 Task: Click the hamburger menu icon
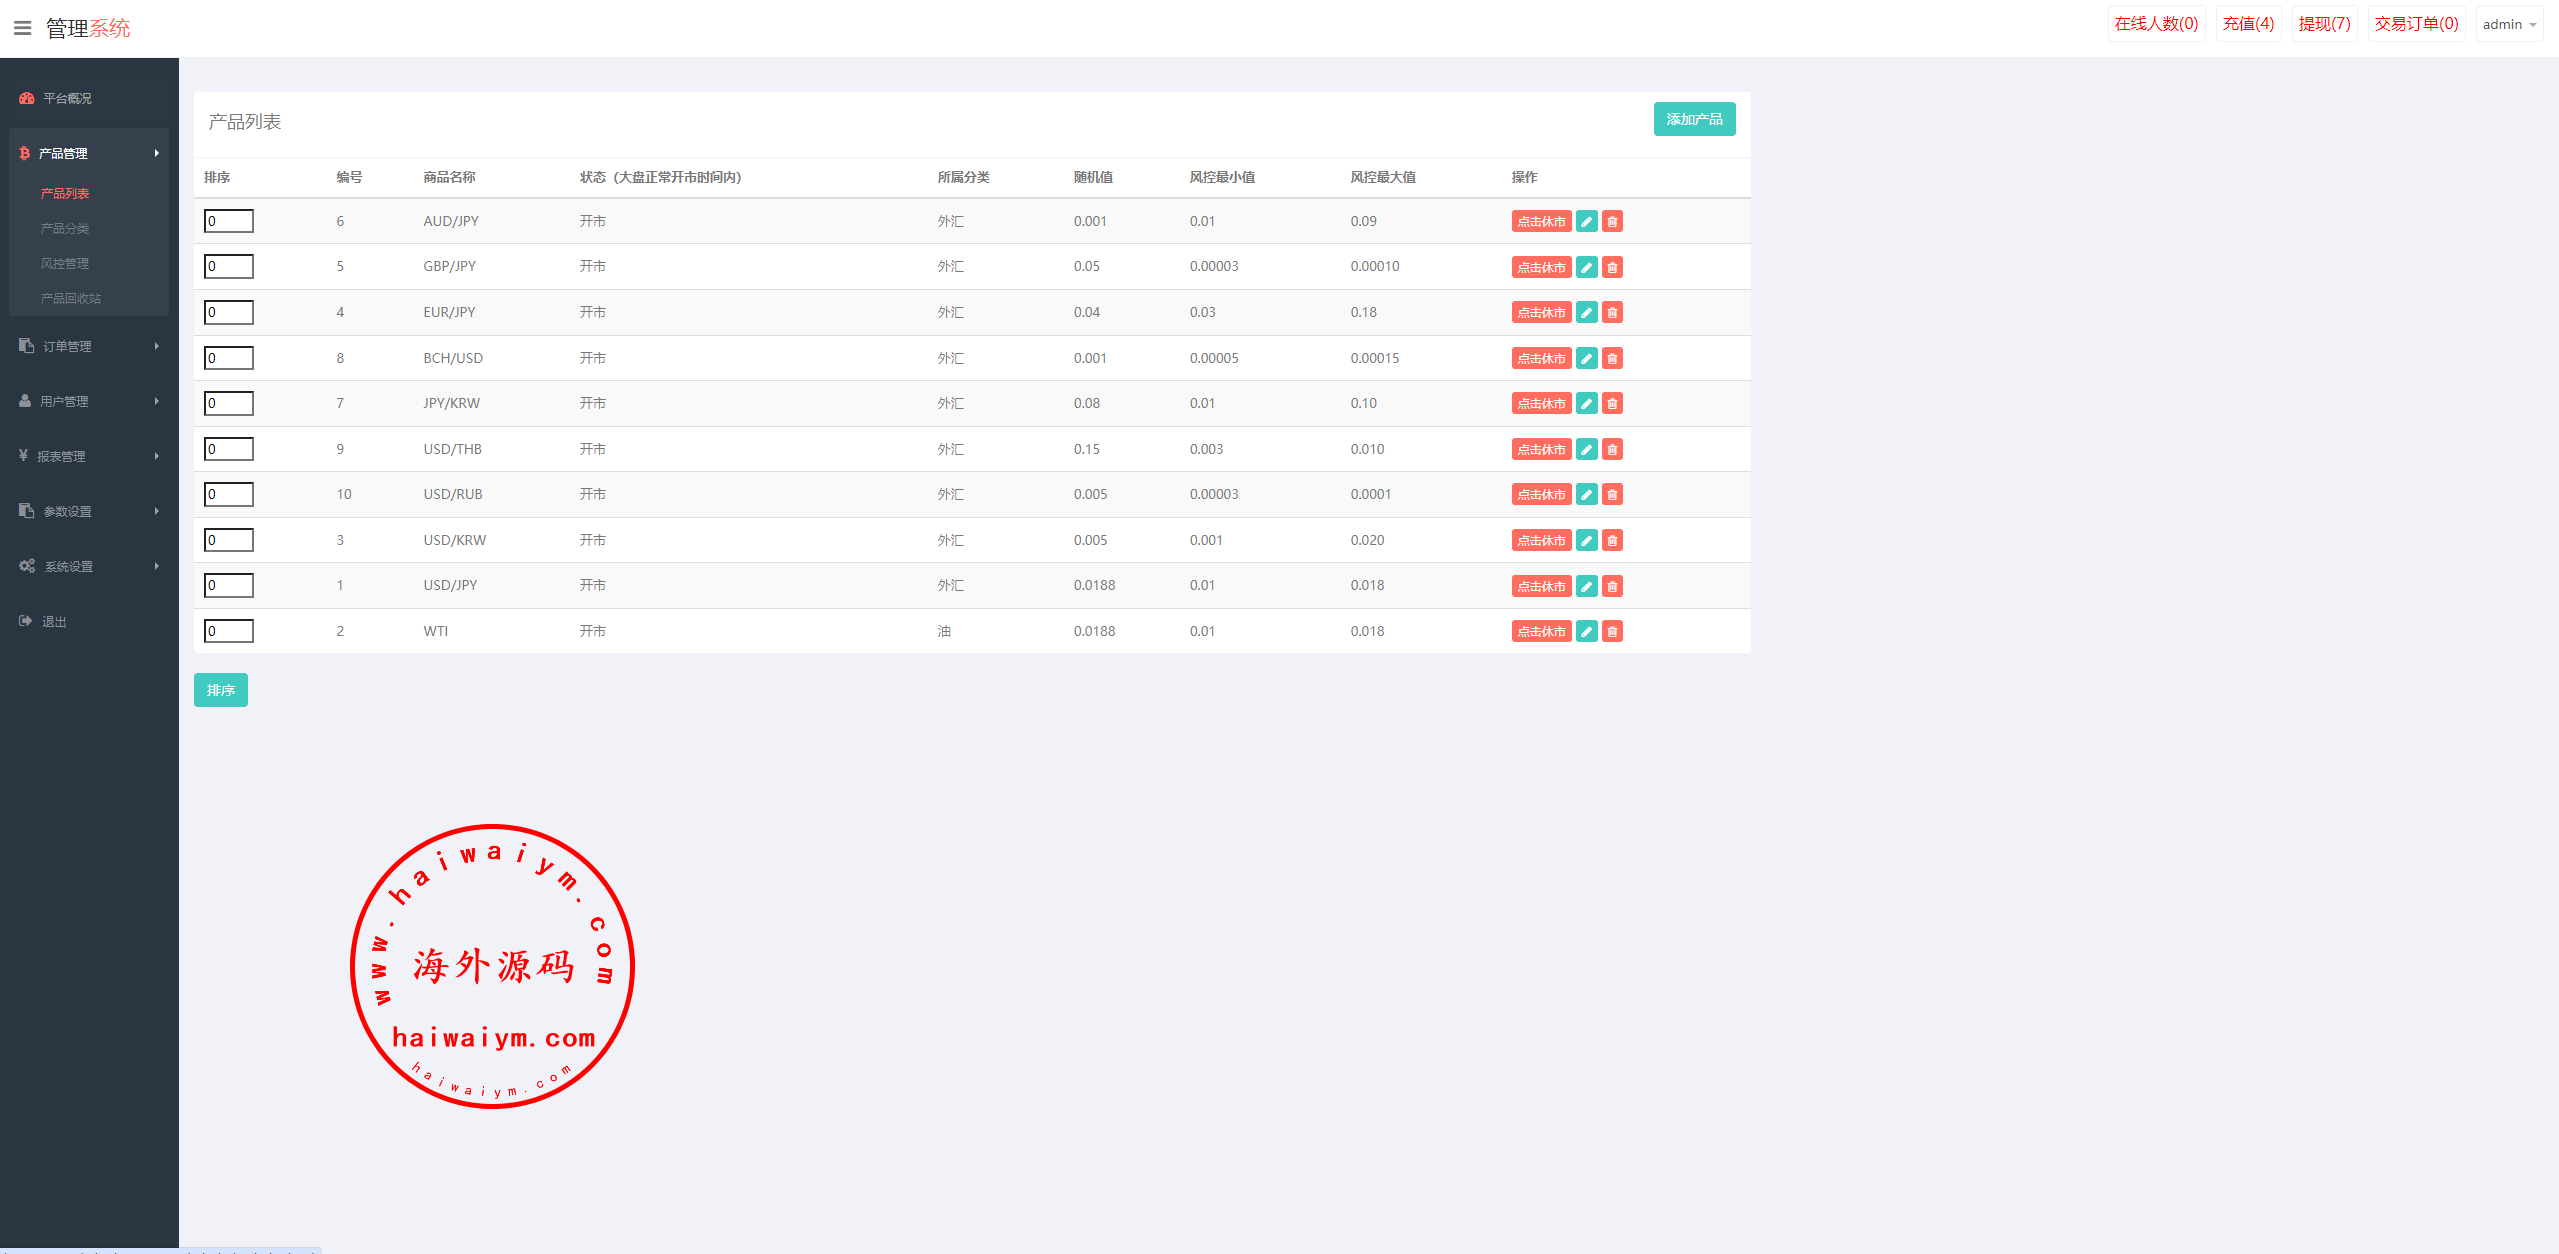click(22, 28)
